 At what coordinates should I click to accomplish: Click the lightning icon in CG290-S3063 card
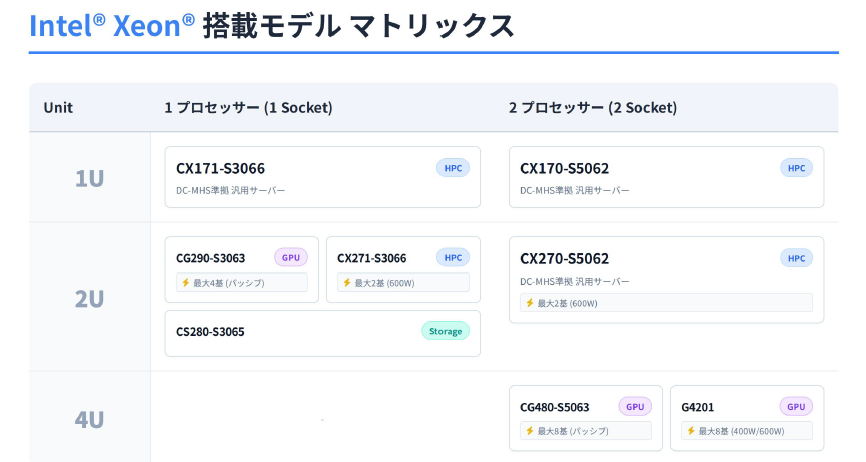pyautogui.click(x=185, y=283)
